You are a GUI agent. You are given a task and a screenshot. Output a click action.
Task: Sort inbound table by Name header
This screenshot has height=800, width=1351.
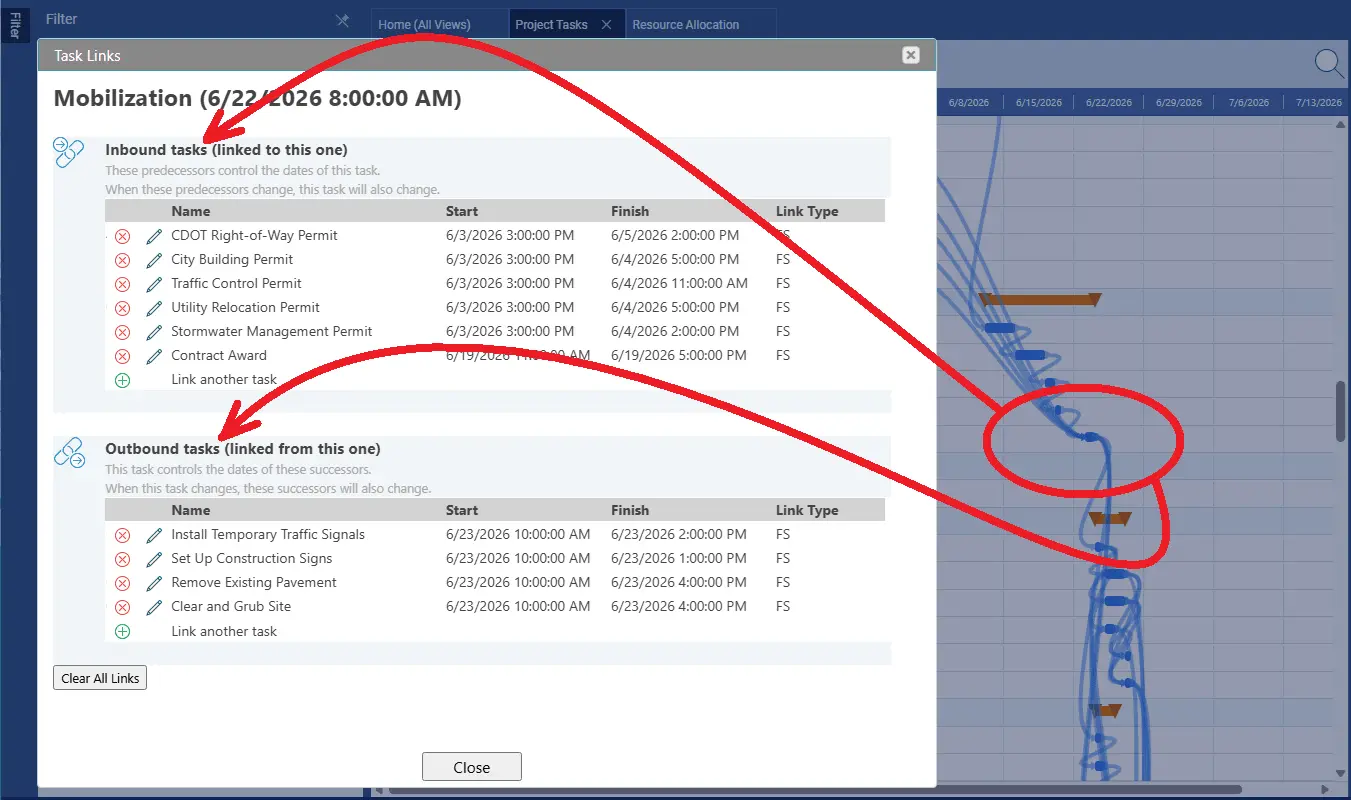pos(191,211)
